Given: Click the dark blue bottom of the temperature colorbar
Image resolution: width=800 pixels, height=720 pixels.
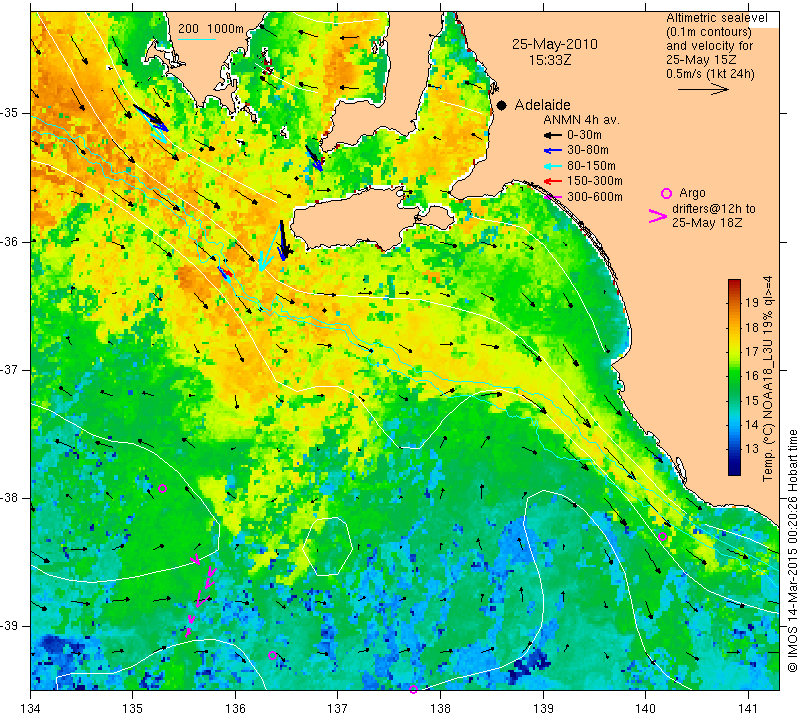Looking at the screenshot, I should pos(734,470).
